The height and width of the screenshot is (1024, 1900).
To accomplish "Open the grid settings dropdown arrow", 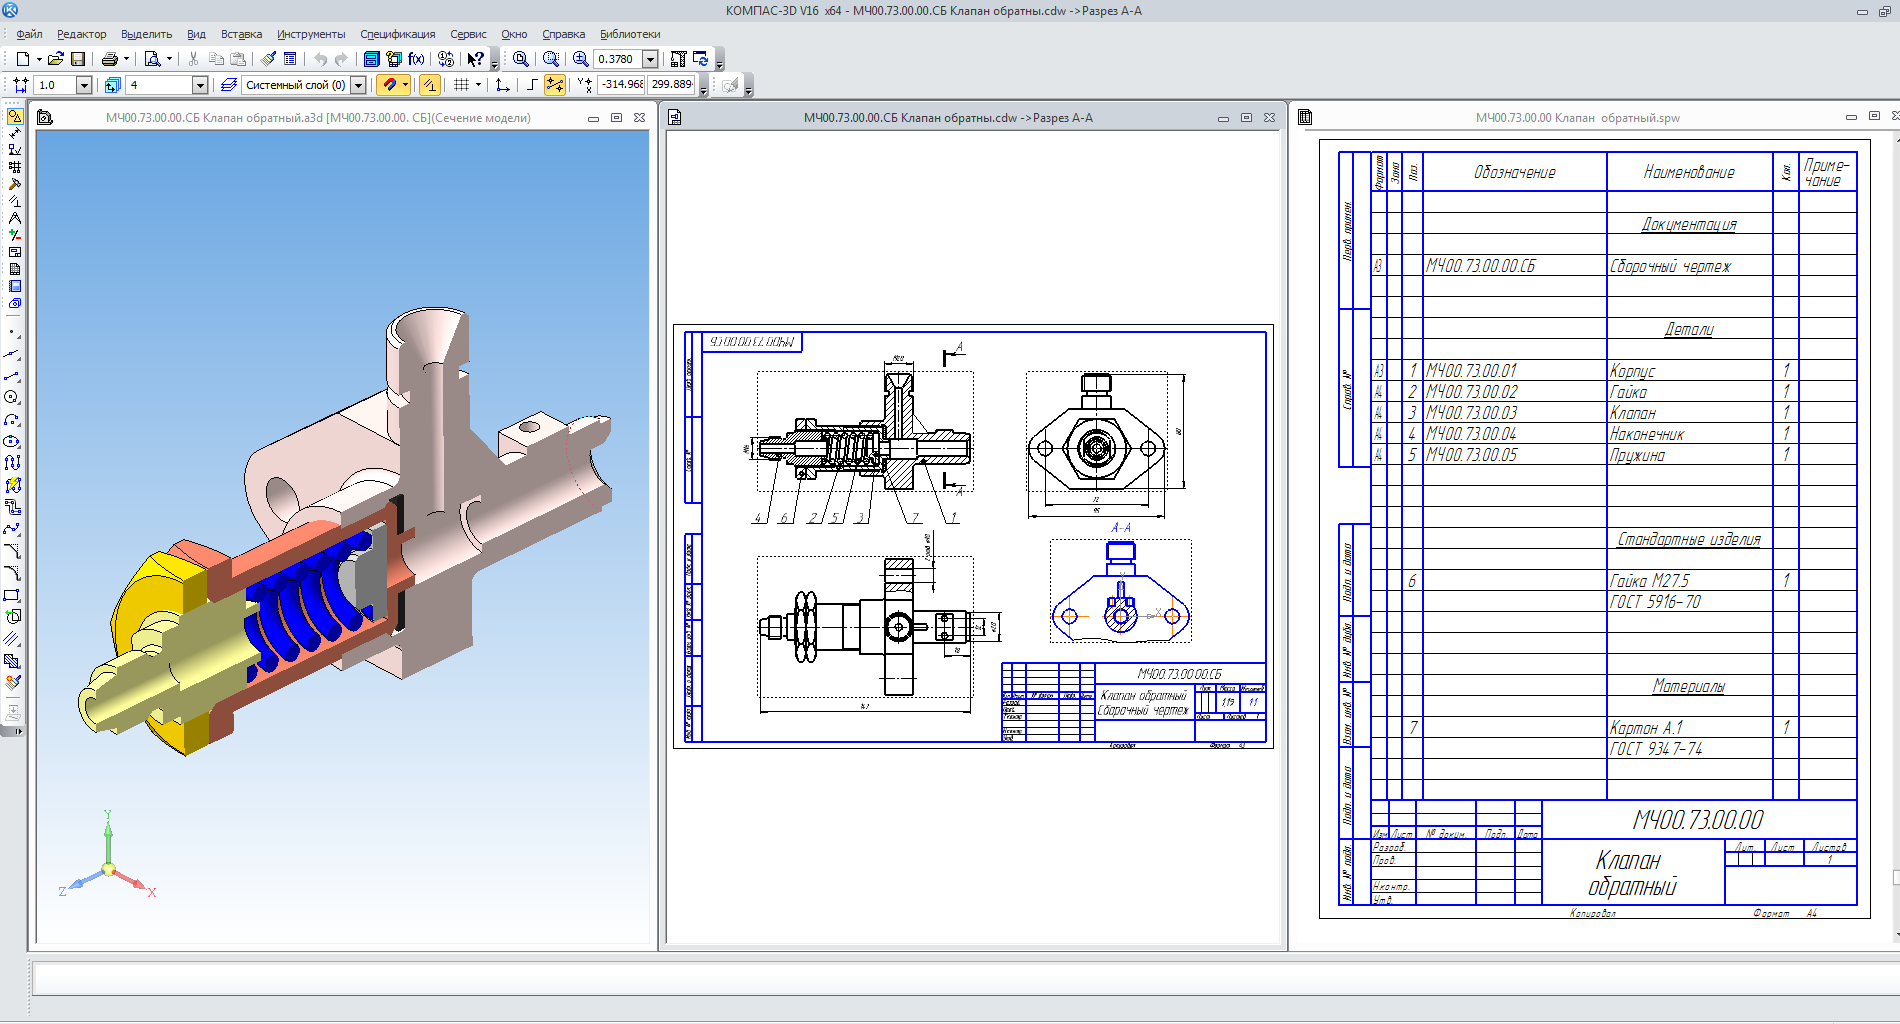I will tap(478, 85).
